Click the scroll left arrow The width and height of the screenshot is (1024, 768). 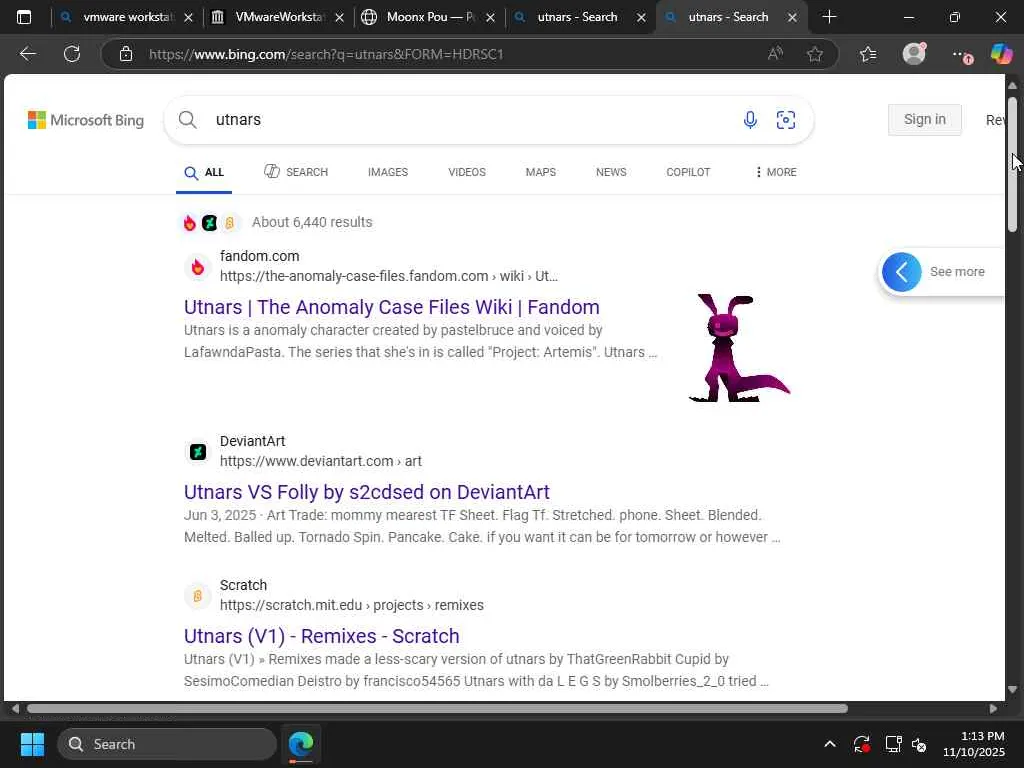pyautogui.click(x=15, y=709)
